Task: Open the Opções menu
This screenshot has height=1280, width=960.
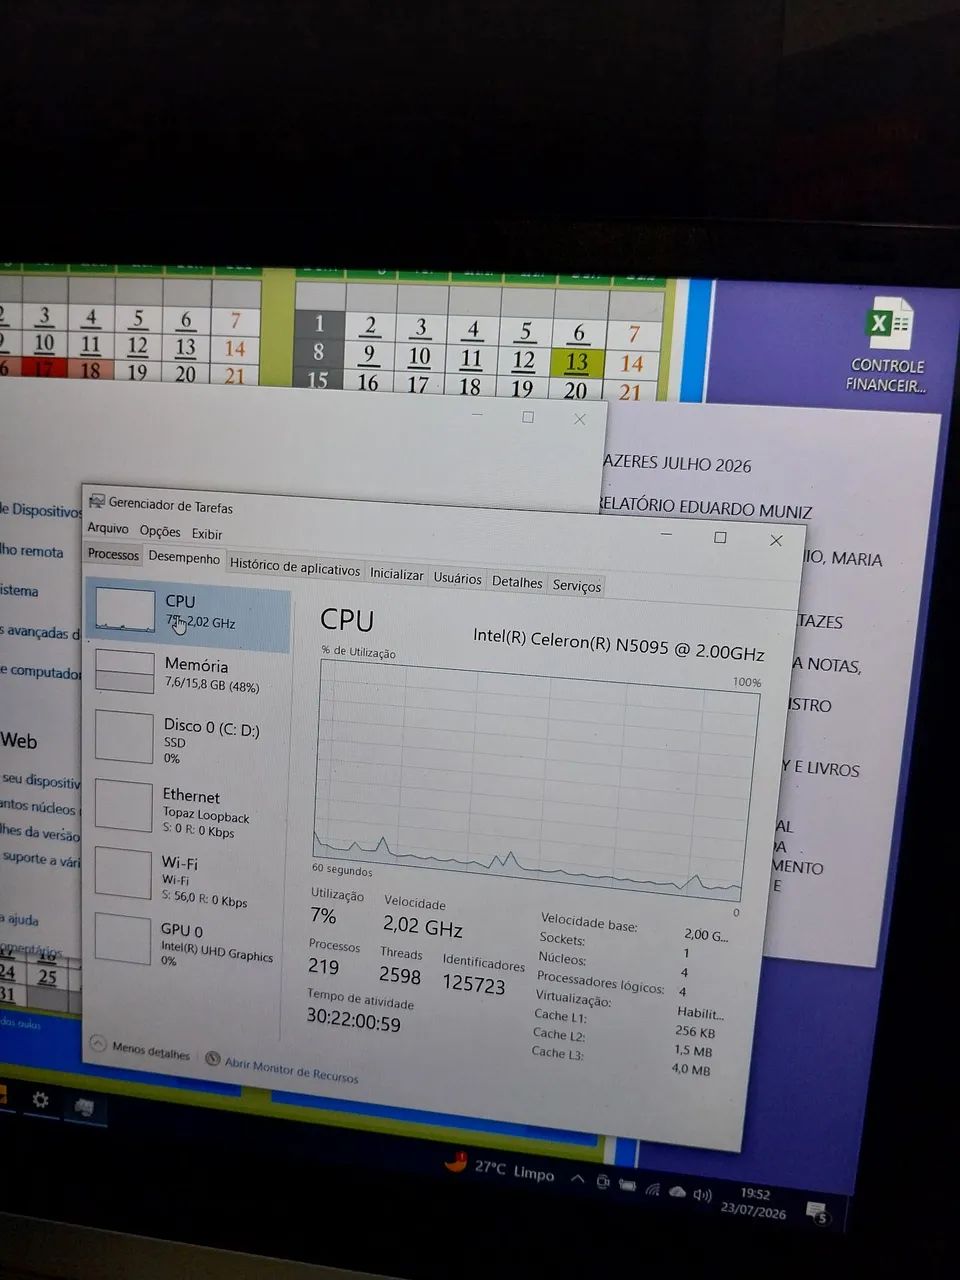Action: tap(160, 531)
